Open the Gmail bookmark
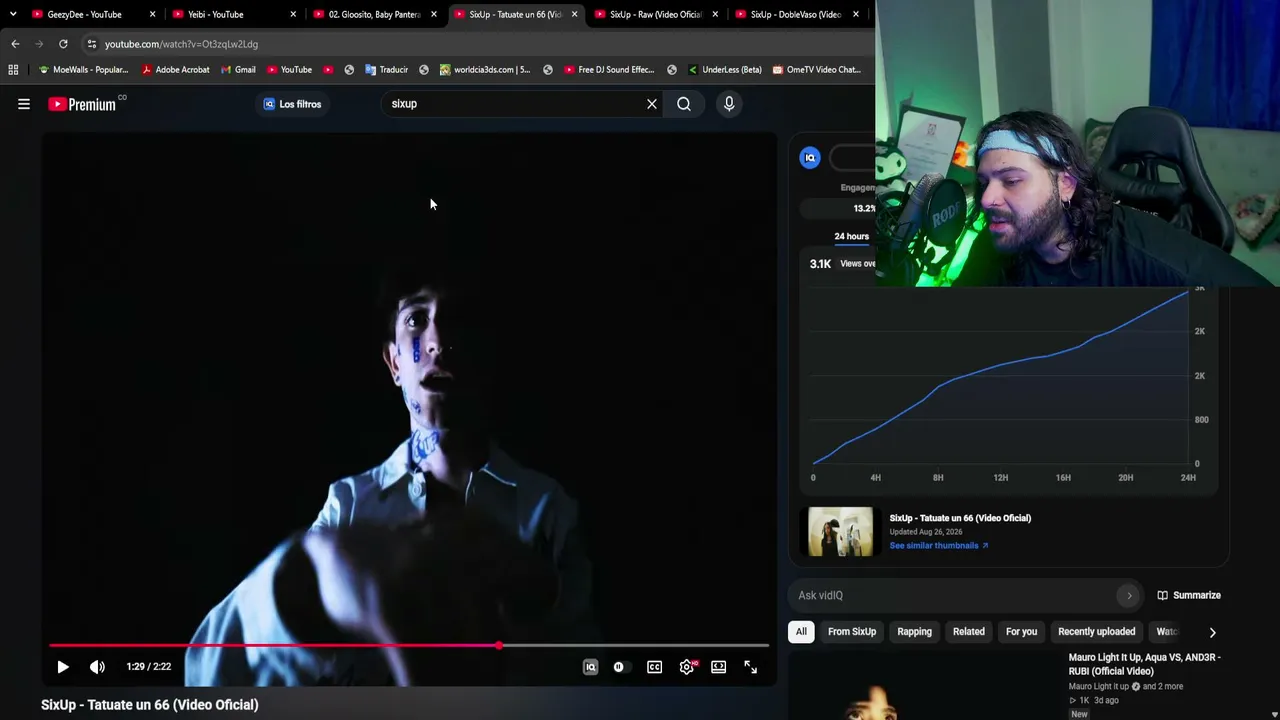 (x=238, y=70)
